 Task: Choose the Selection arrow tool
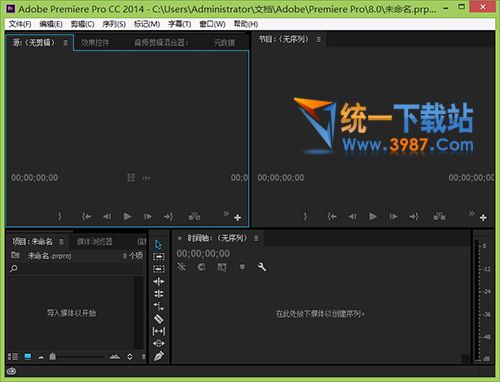pyautogui.click(x=158, y=244)
